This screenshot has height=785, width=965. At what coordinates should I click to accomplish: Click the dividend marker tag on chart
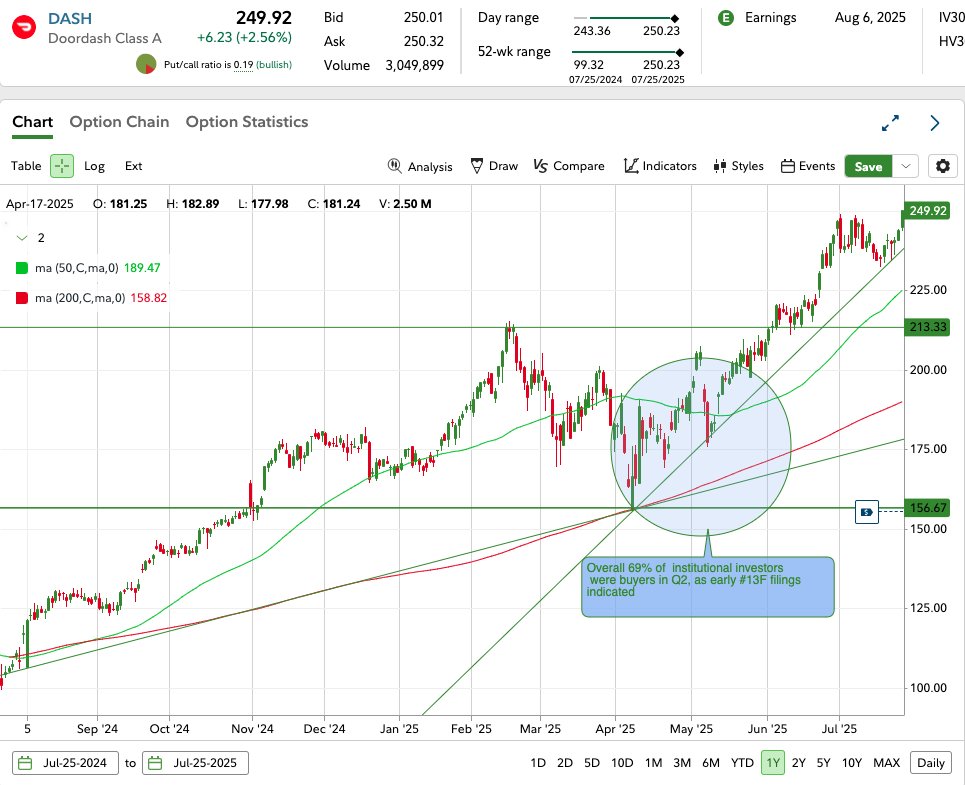[867, 512]
